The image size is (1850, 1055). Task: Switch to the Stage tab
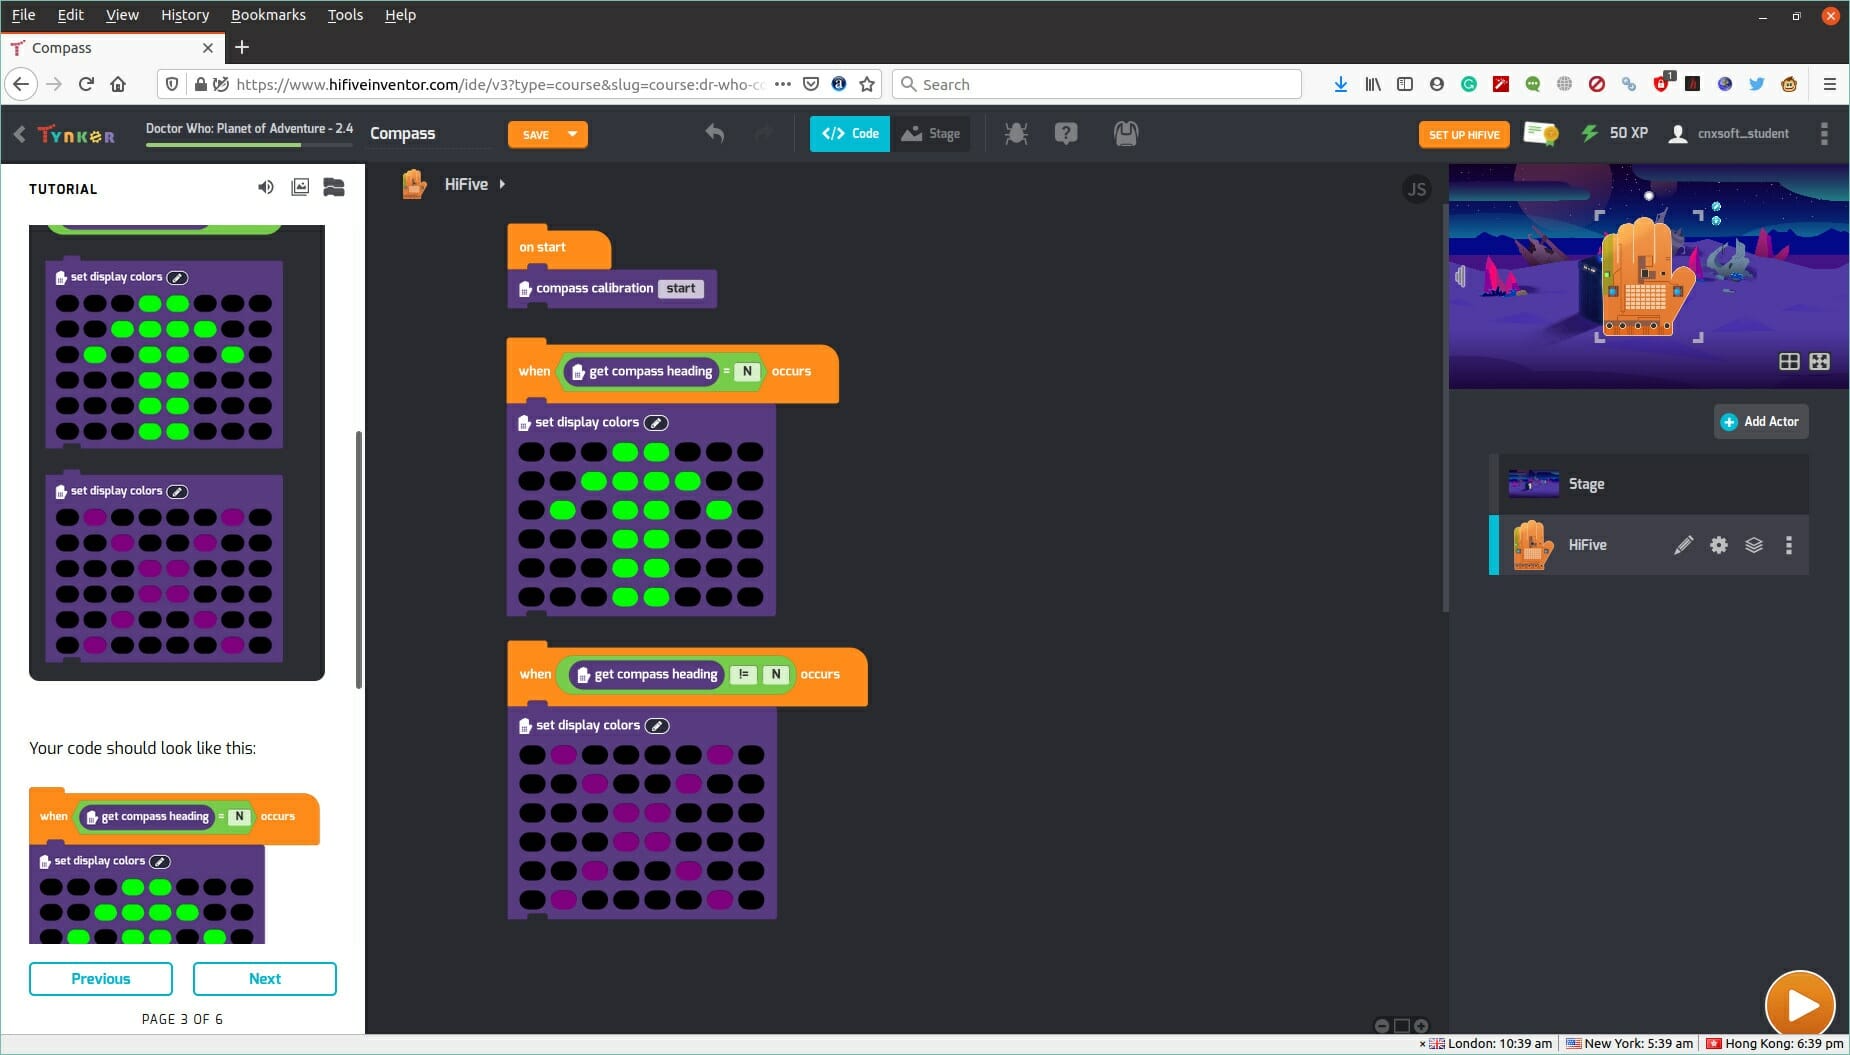[x=931, y=133]
